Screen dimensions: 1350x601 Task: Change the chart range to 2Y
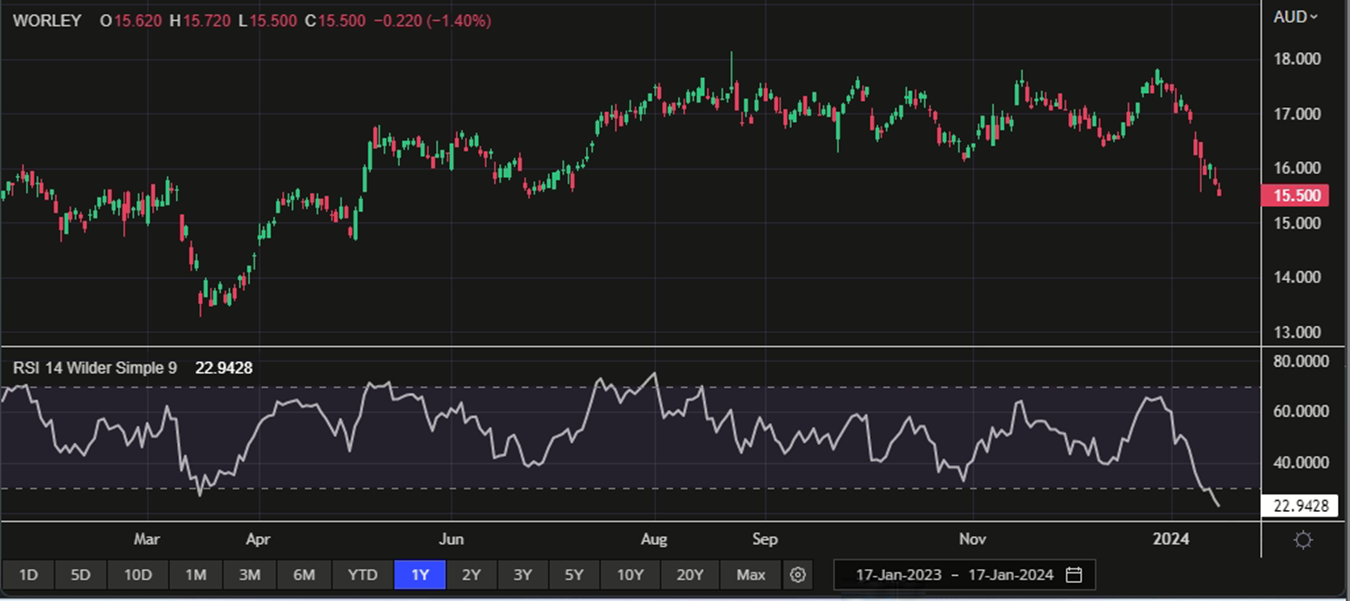tap(471, 575)
